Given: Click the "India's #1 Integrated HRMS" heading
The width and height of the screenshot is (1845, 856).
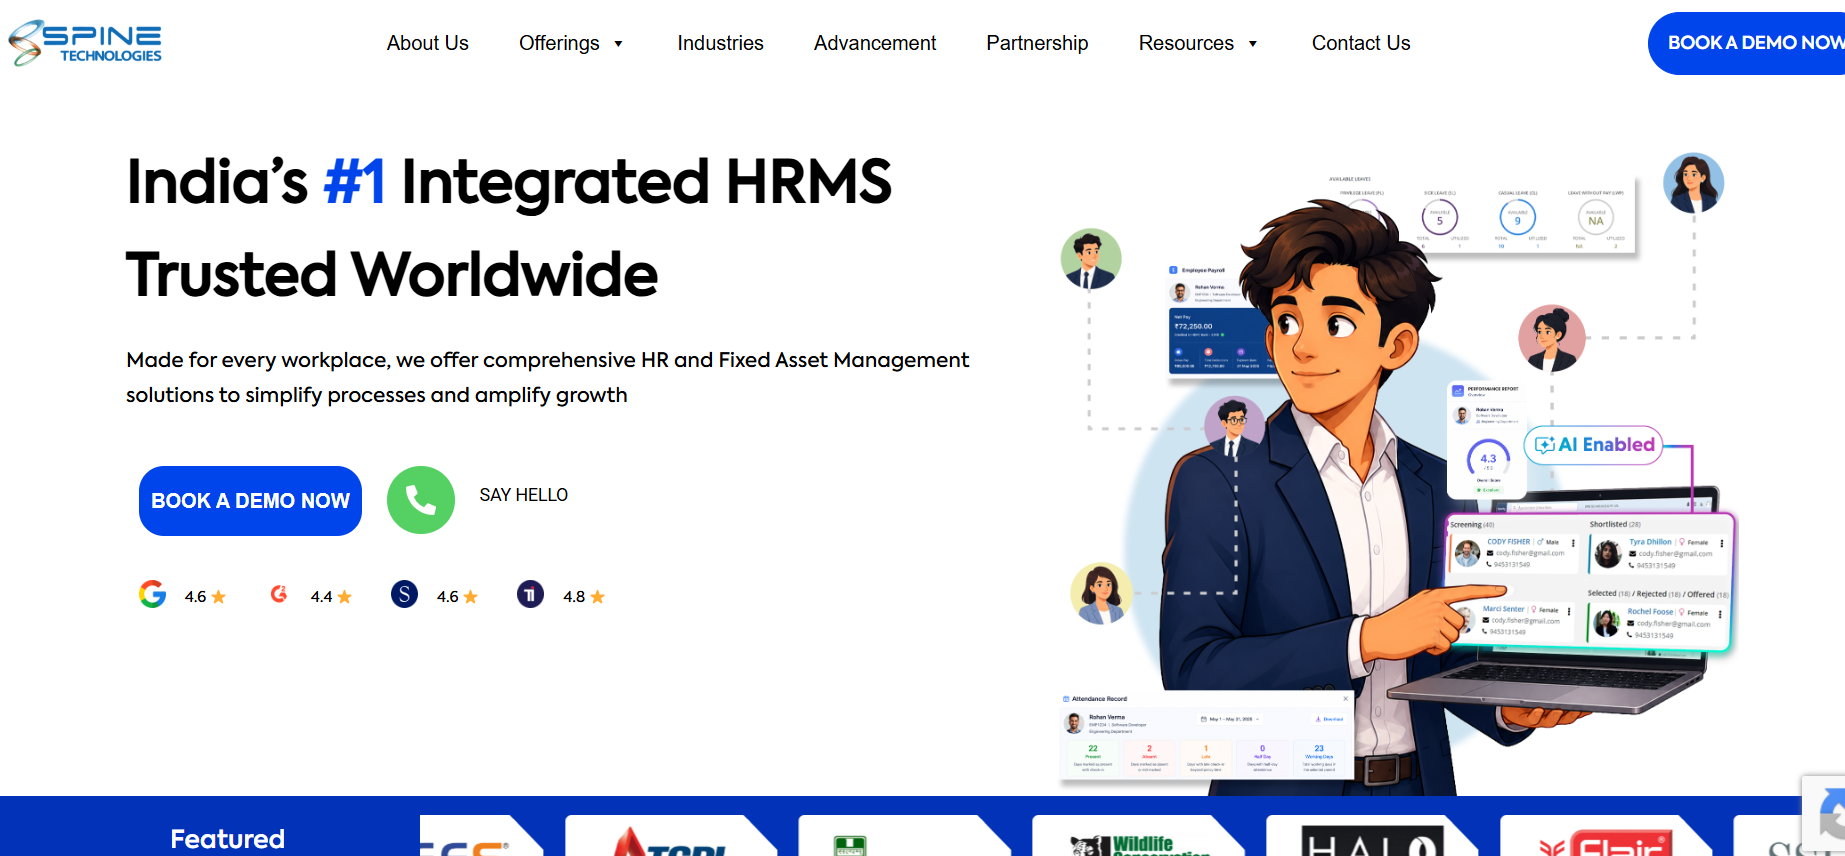Looking at the screenshot, I should 509,182.
